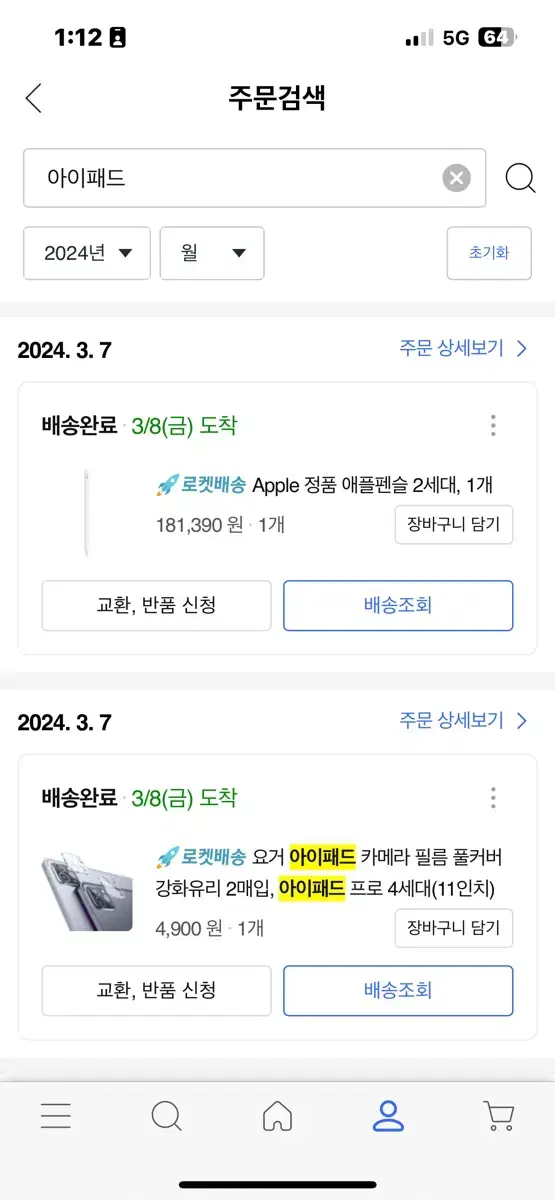The width and height of the screenshot is (555, 1200).
Task: Add Apple Pencil to cart with 장바구니 담기
Action: coord(454,524)
